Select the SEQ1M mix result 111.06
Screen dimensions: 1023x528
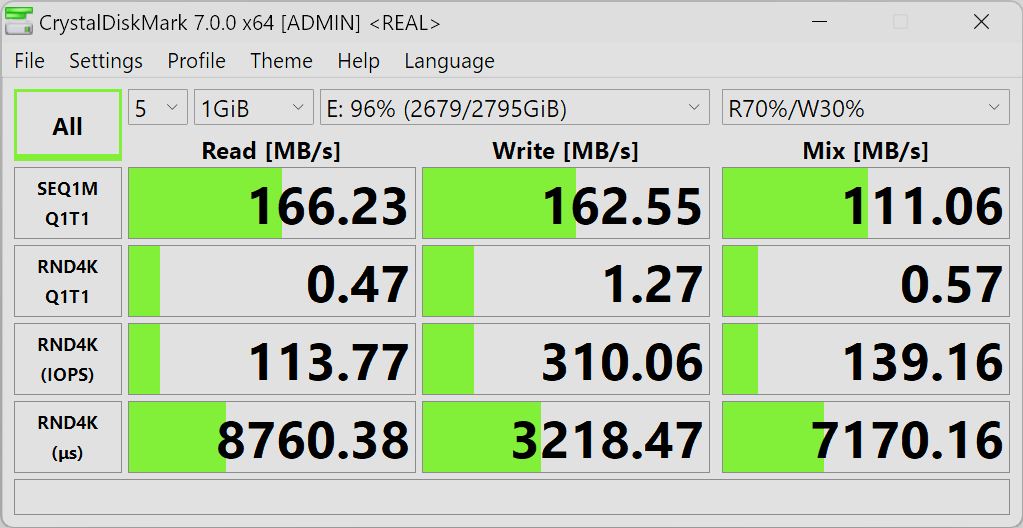pos(865,203)
